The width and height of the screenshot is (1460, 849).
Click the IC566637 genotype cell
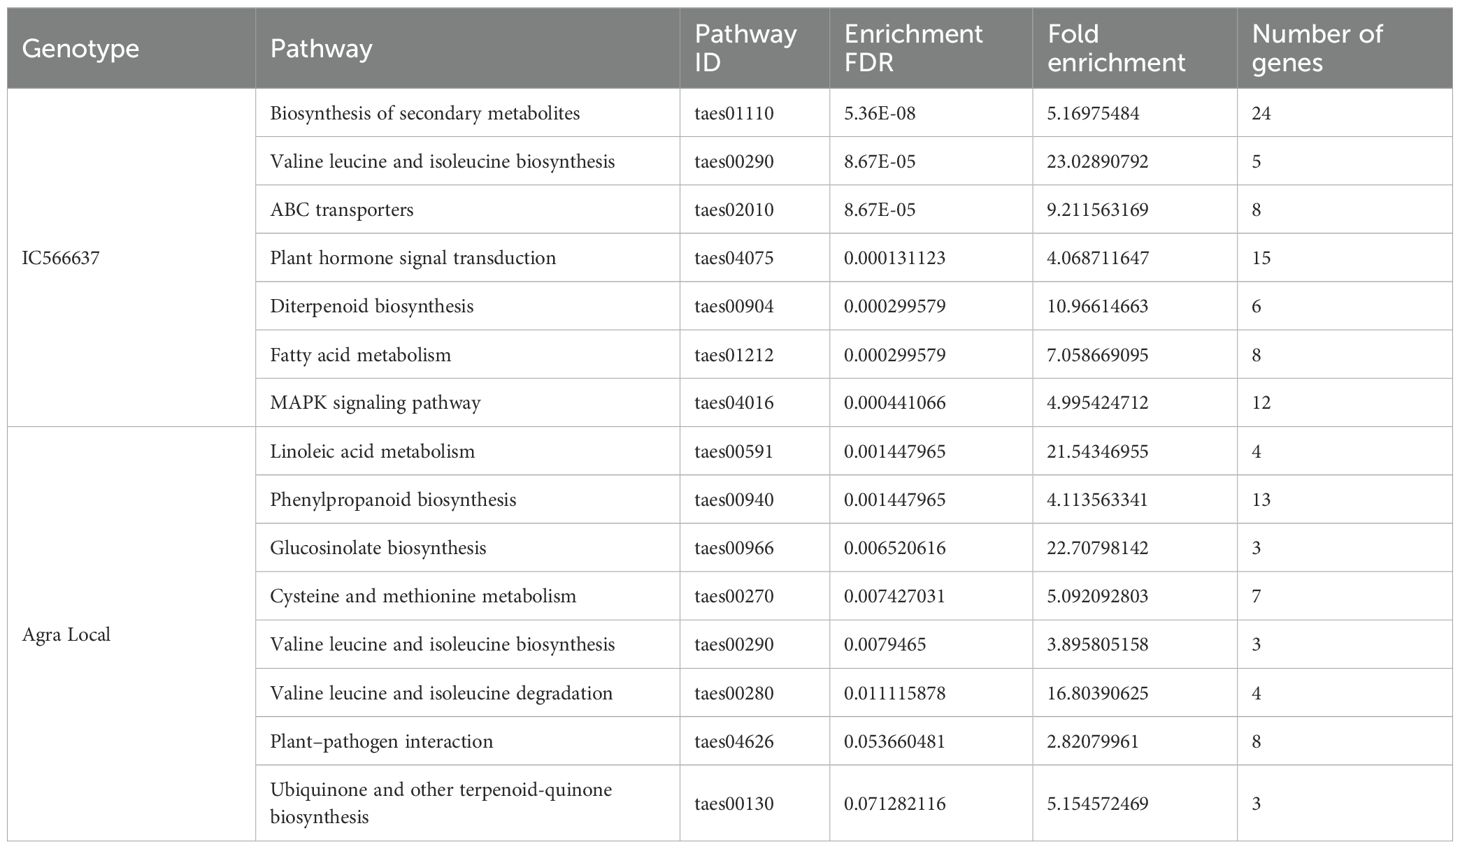(x=61, y=258)
